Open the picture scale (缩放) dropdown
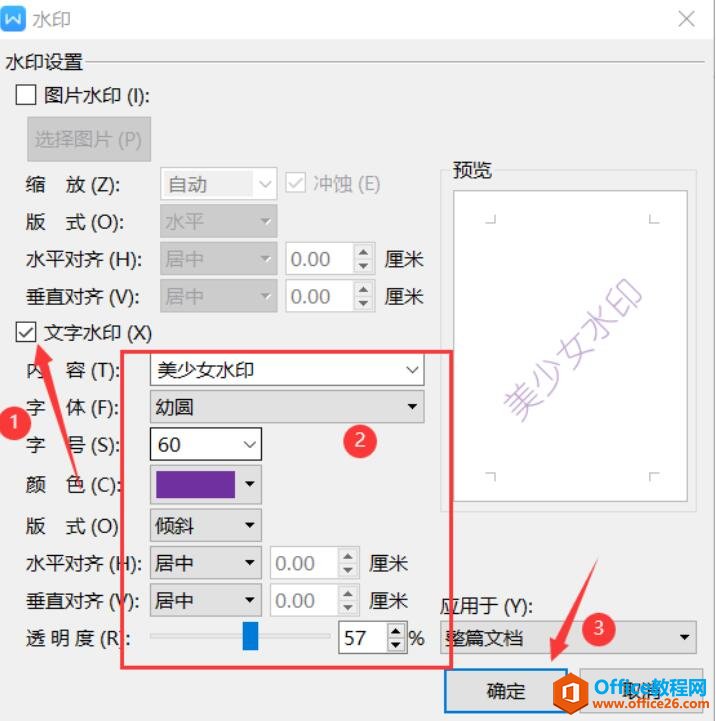This screenshot has height=721, width=716. click(218, 183)
